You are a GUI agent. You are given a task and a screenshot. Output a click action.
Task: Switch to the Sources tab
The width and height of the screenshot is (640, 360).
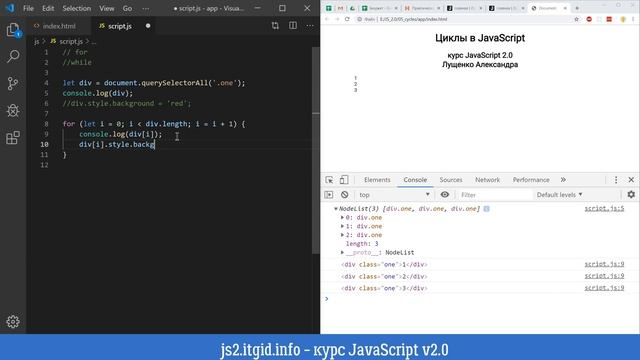451,180
